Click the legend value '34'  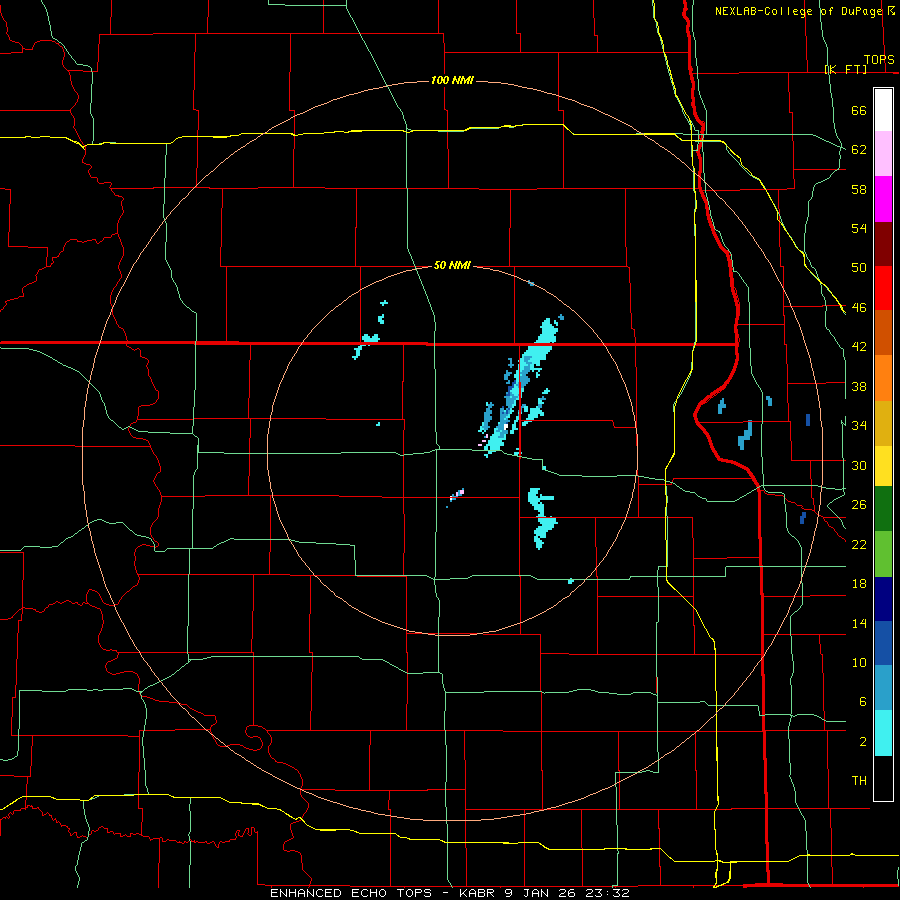pyautogui.click(x=859, y=425)
